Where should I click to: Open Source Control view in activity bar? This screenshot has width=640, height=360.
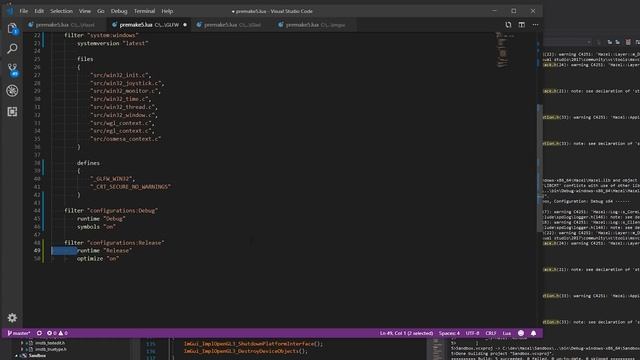coord(12,69)
